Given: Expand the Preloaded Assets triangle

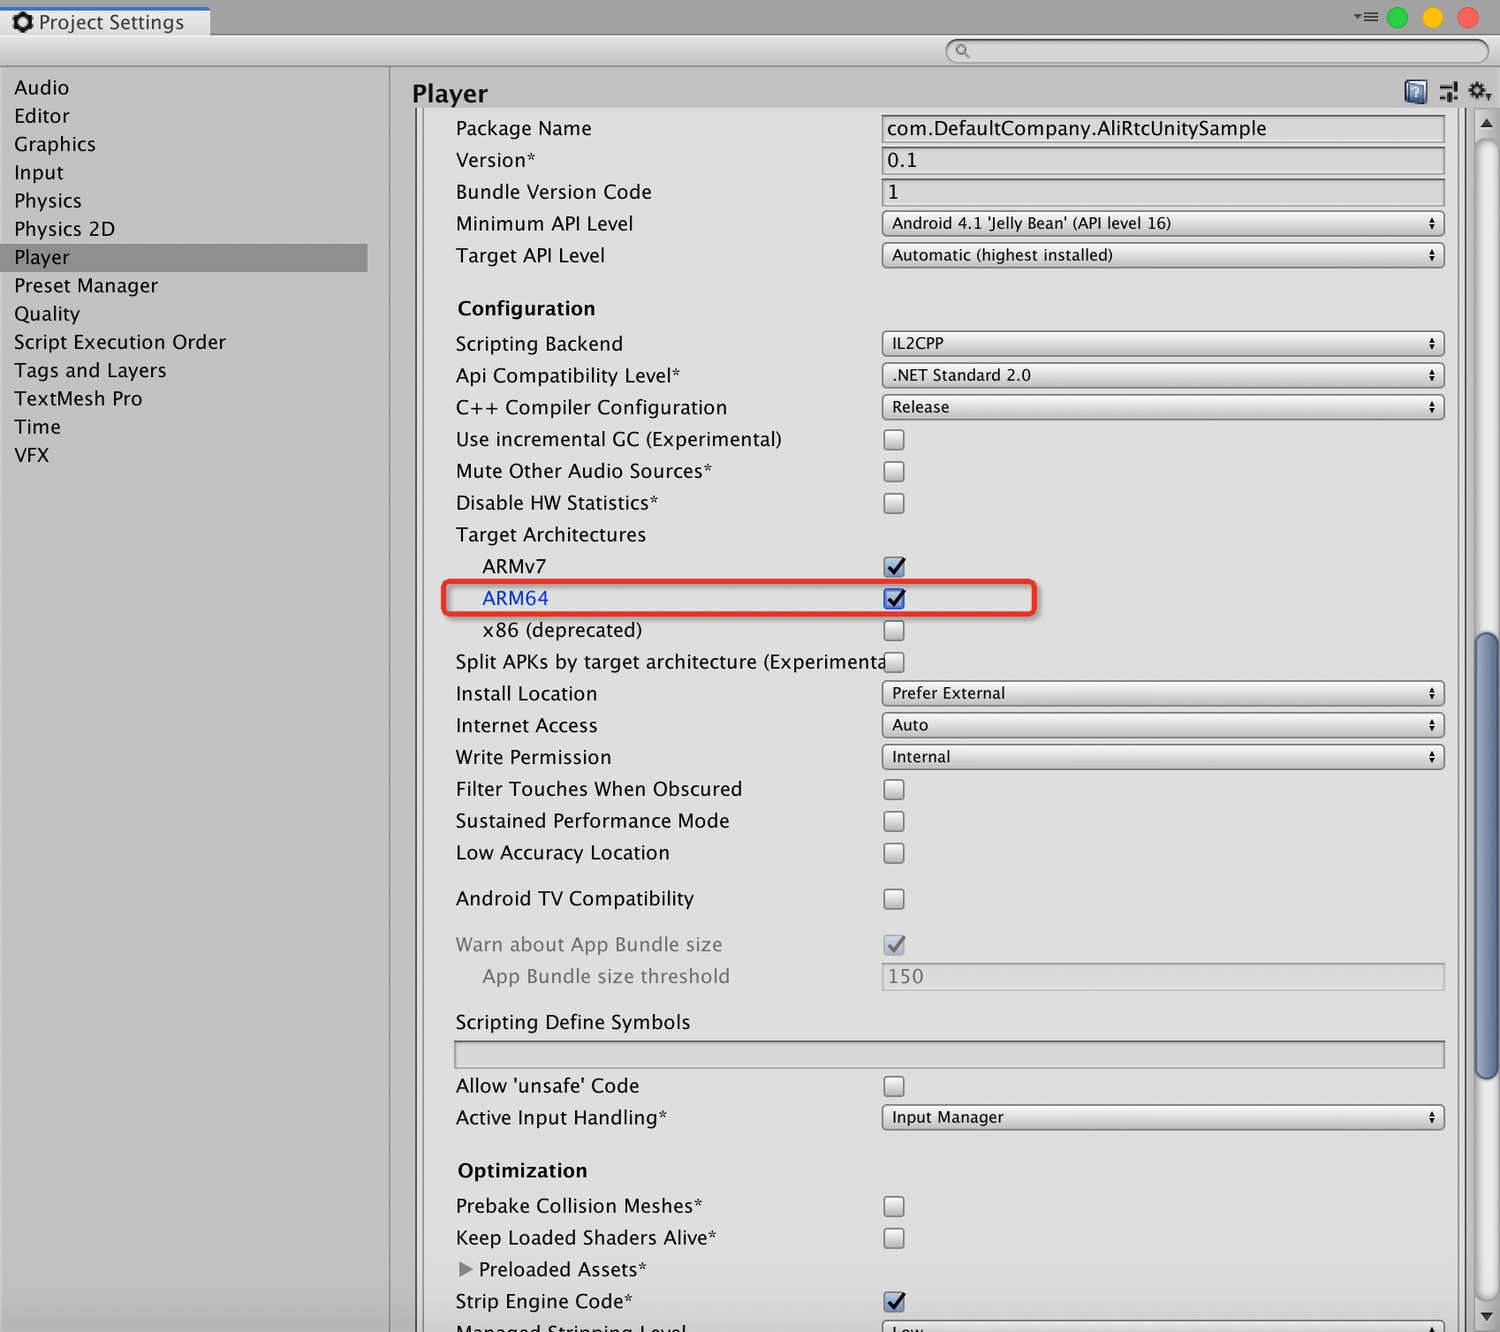Looking at the screenshot, I should click(x=465, y=1269).
